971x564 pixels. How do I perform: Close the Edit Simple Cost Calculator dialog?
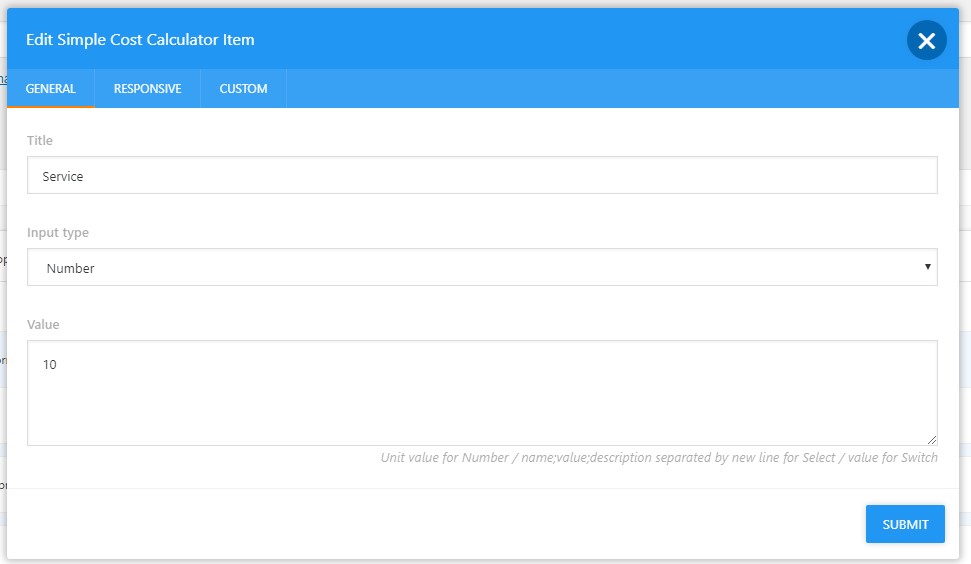[x=926, y=40]
